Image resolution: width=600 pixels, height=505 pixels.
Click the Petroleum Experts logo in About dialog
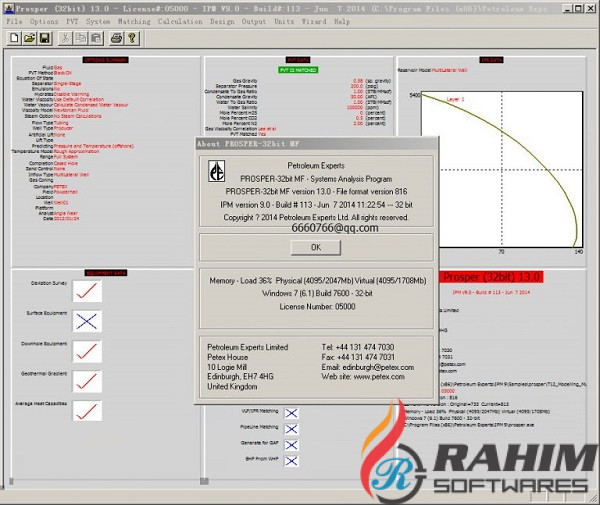click(217, 171)
